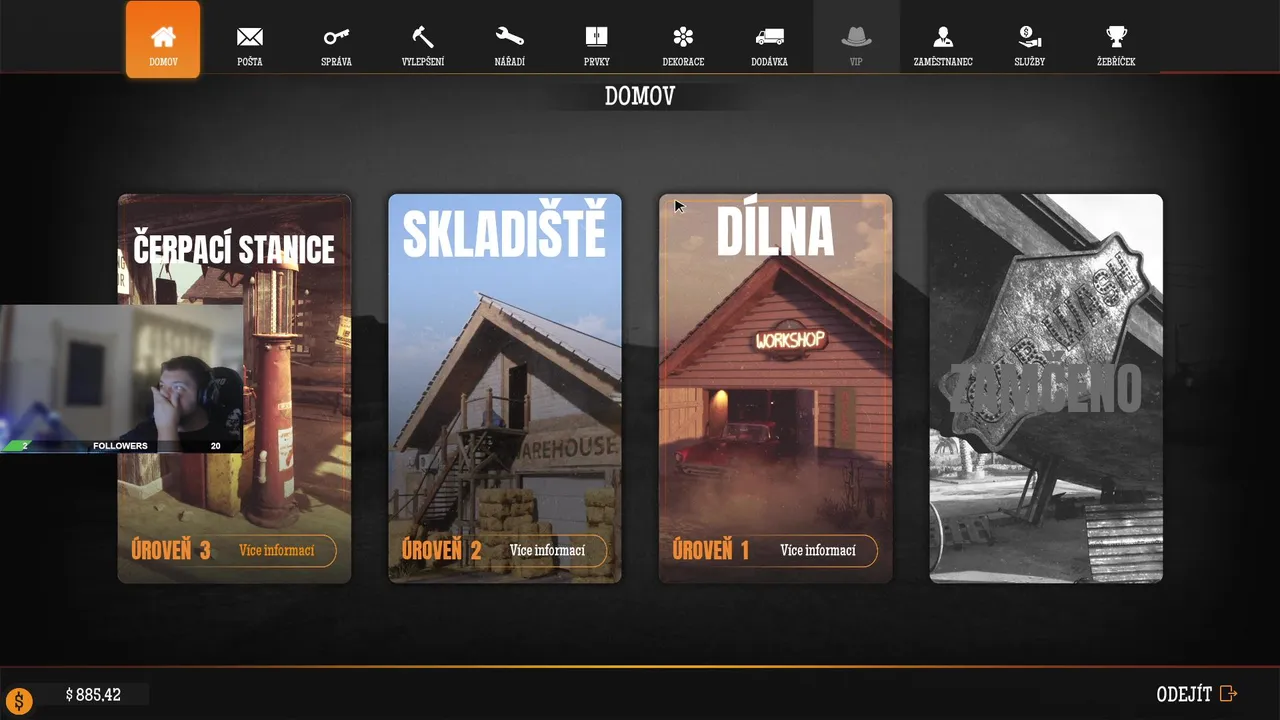
Task: Click the FOLLOWERS counter label
Action: [120, 446]
